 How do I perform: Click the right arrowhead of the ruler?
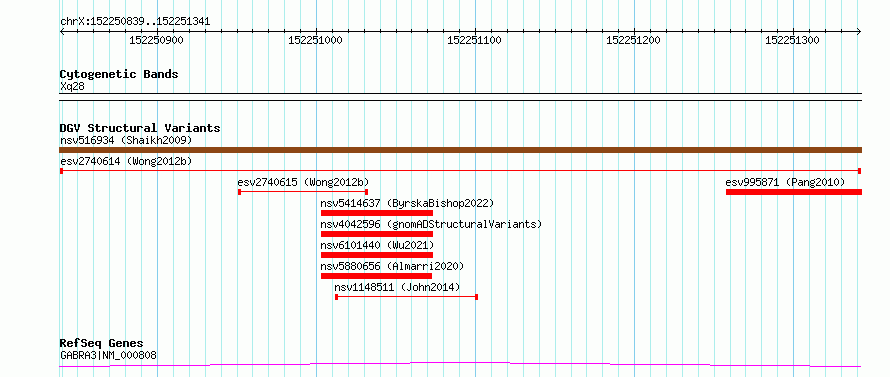click(859, 32)
